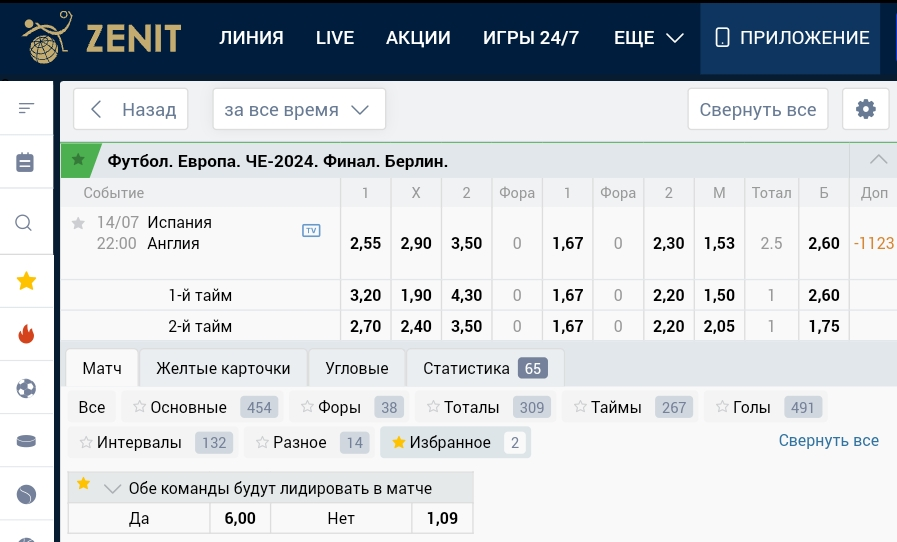The width and height of the screenshot is (897, 542).
Task: Select match handicap 2 odds 2,30
Action: tap(668, 243)
